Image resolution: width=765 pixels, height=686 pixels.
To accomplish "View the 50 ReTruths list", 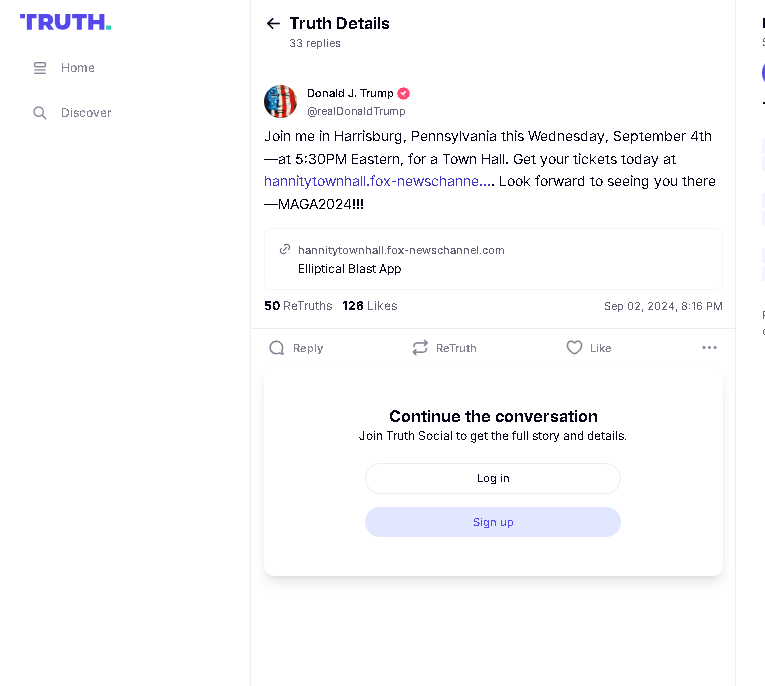I will point(298,306).
